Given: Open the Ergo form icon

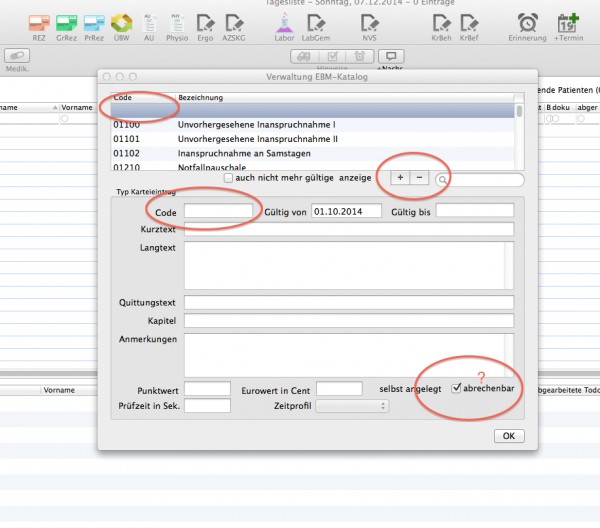Looking at the screenshot, I should point(205,24).
